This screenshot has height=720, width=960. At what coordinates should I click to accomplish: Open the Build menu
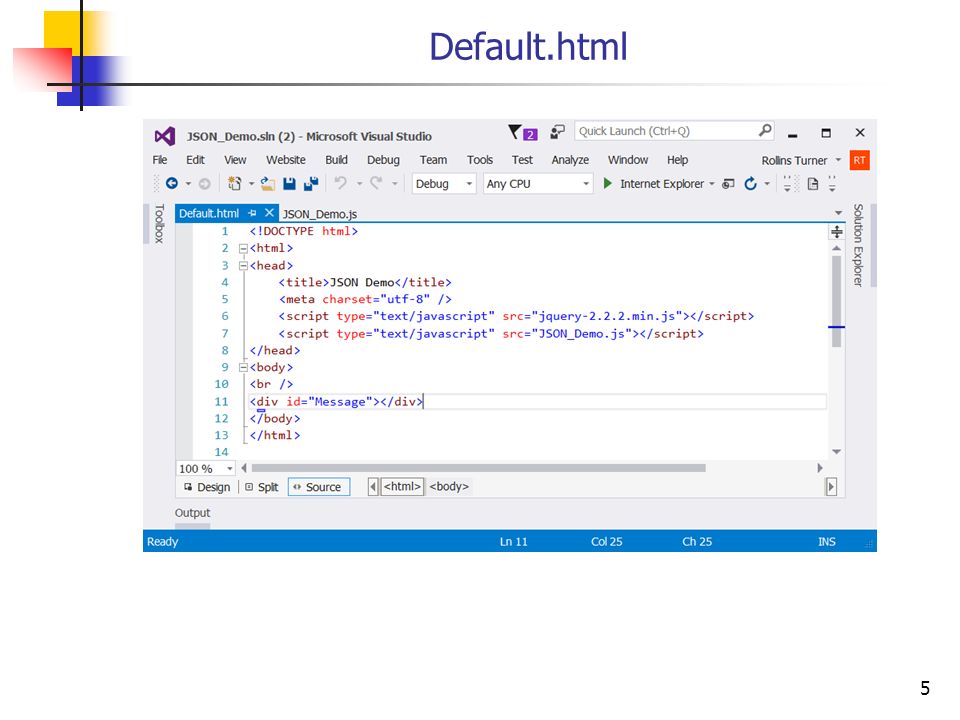point(336,160)
